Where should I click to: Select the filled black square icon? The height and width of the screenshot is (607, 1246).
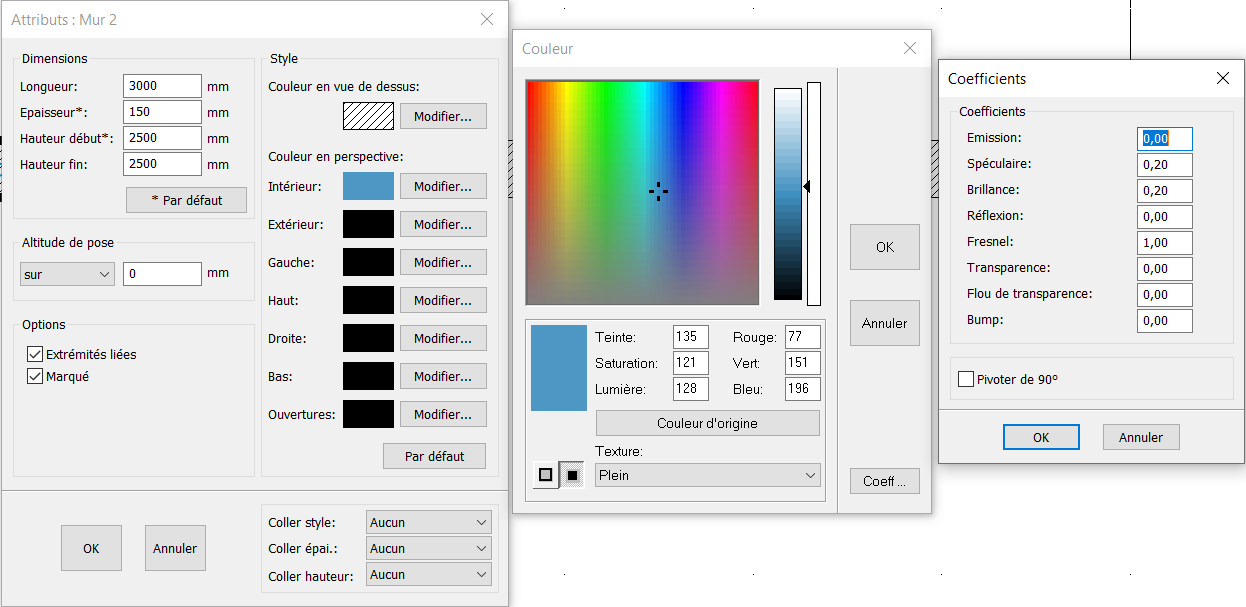pos(572,475)
